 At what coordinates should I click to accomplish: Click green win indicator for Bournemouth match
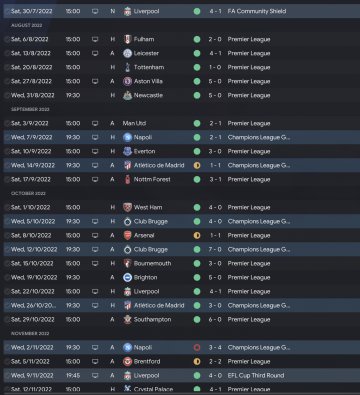(x=197, y=263)
